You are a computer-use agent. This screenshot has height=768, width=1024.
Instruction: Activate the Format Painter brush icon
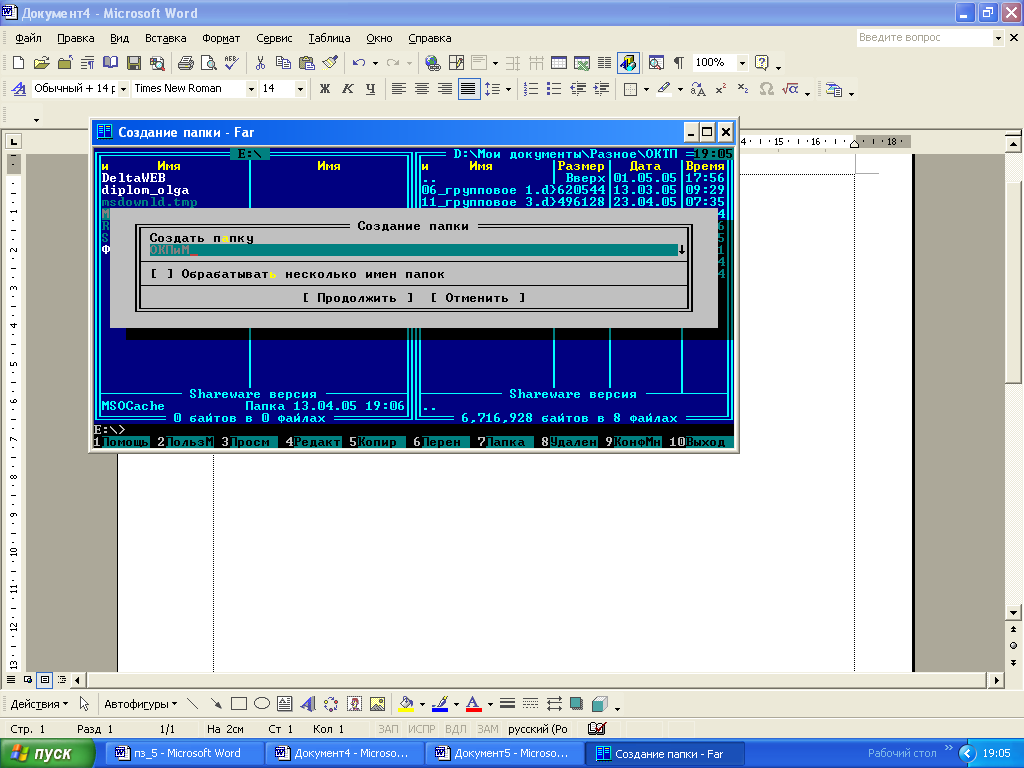[330, 63]
